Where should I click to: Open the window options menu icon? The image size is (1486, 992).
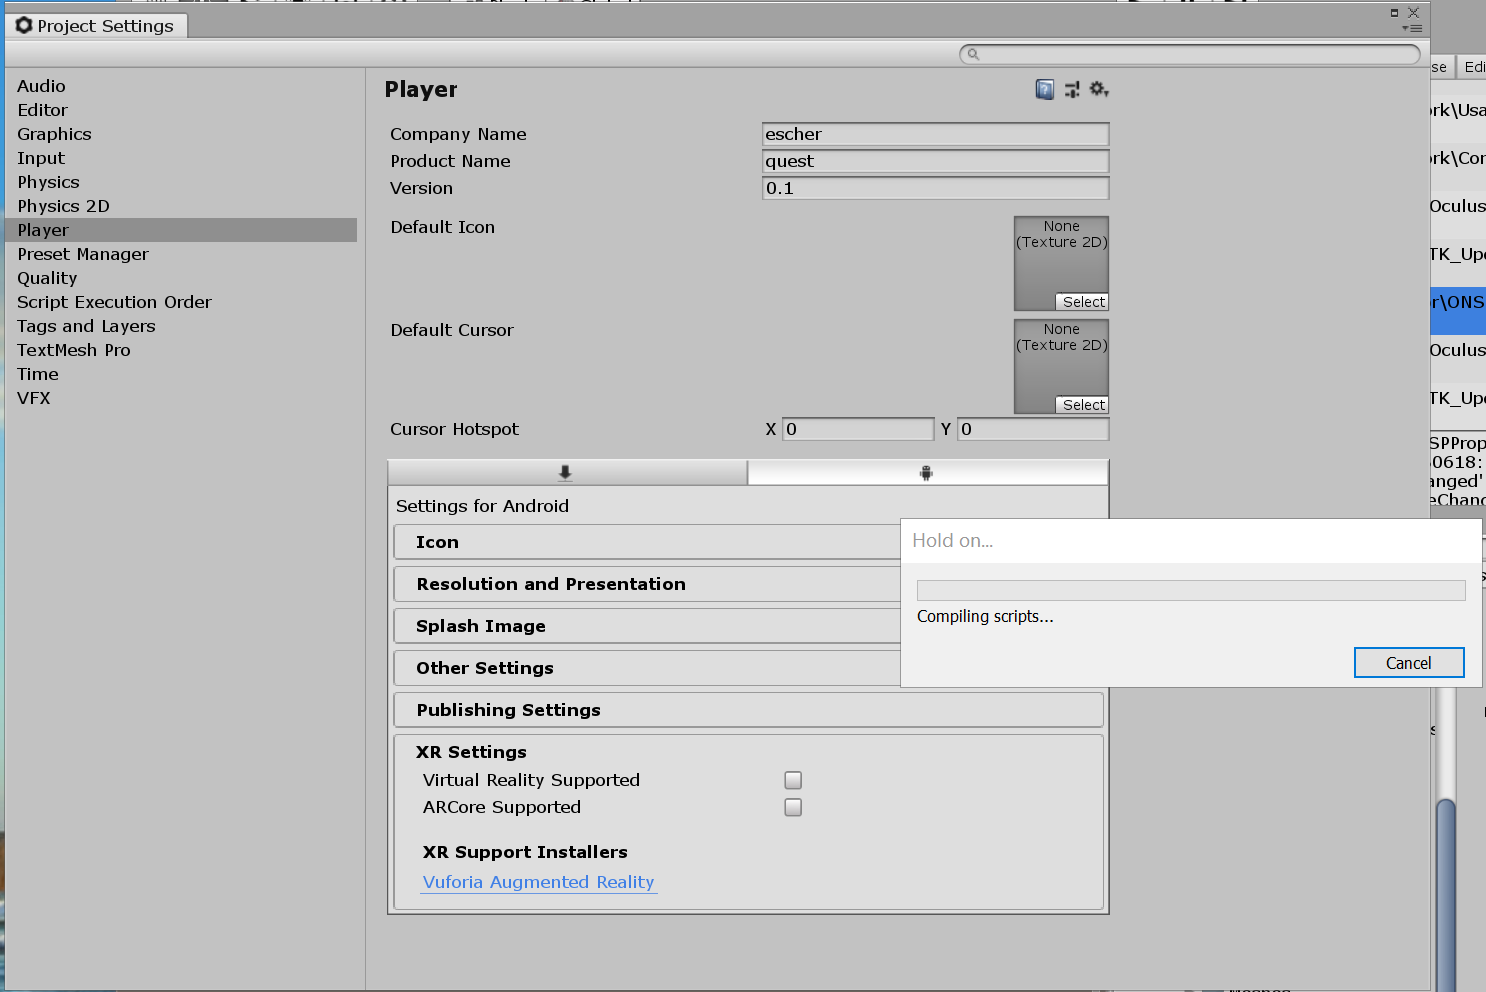pyautogui.click(x=1412, y=28)
